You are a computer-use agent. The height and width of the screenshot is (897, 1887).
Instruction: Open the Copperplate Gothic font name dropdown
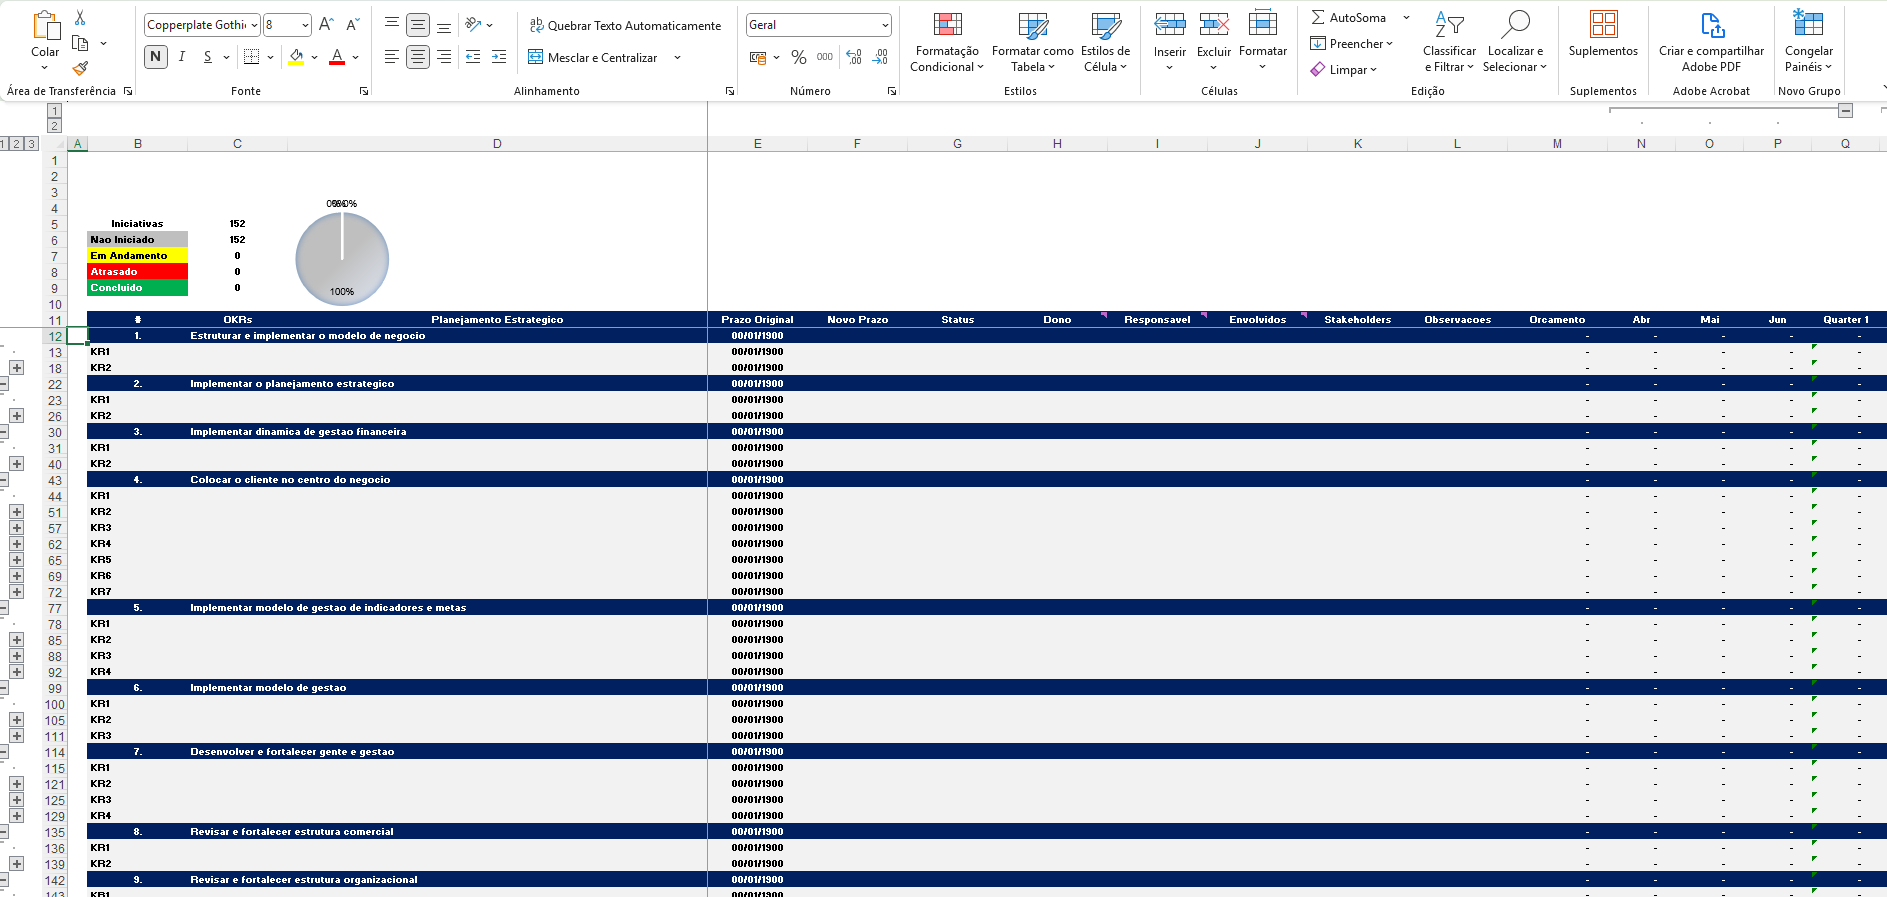(255, 25)
